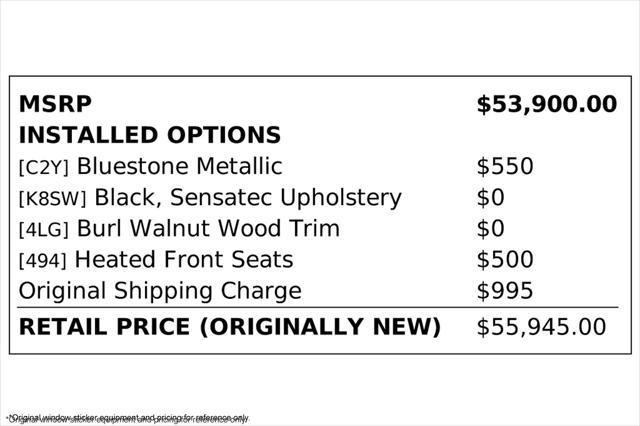Select the $0 price for Burl Walnut Trim
Viewport: 640px width, 426px height.
491,229
